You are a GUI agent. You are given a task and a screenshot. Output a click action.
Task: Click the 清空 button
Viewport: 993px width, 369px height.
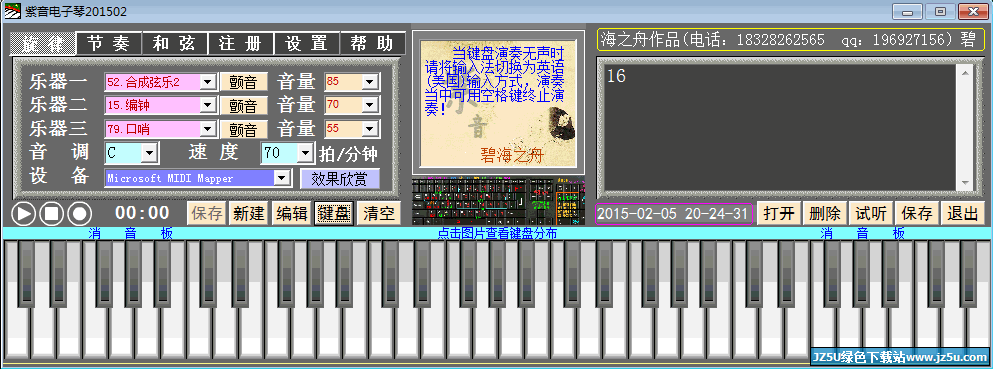378,213
